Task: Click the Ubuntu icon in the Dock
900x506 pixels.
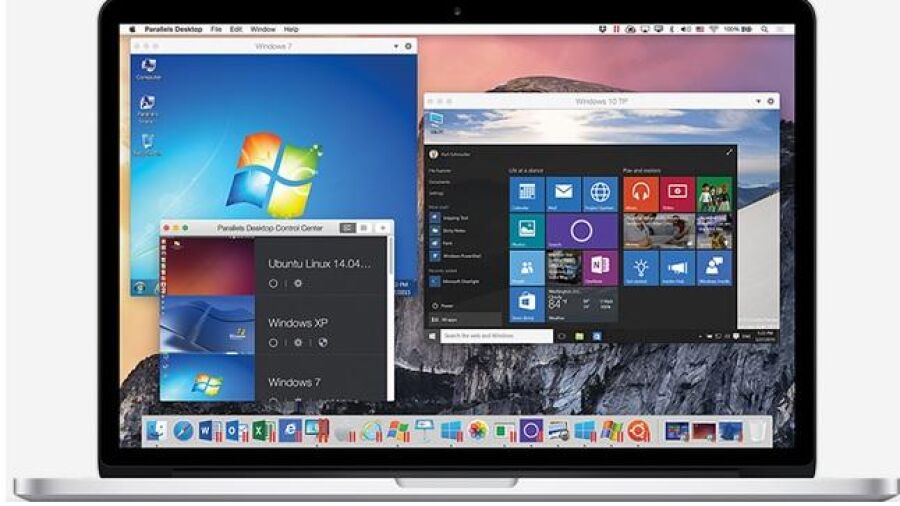Action: tap(638, 431)
